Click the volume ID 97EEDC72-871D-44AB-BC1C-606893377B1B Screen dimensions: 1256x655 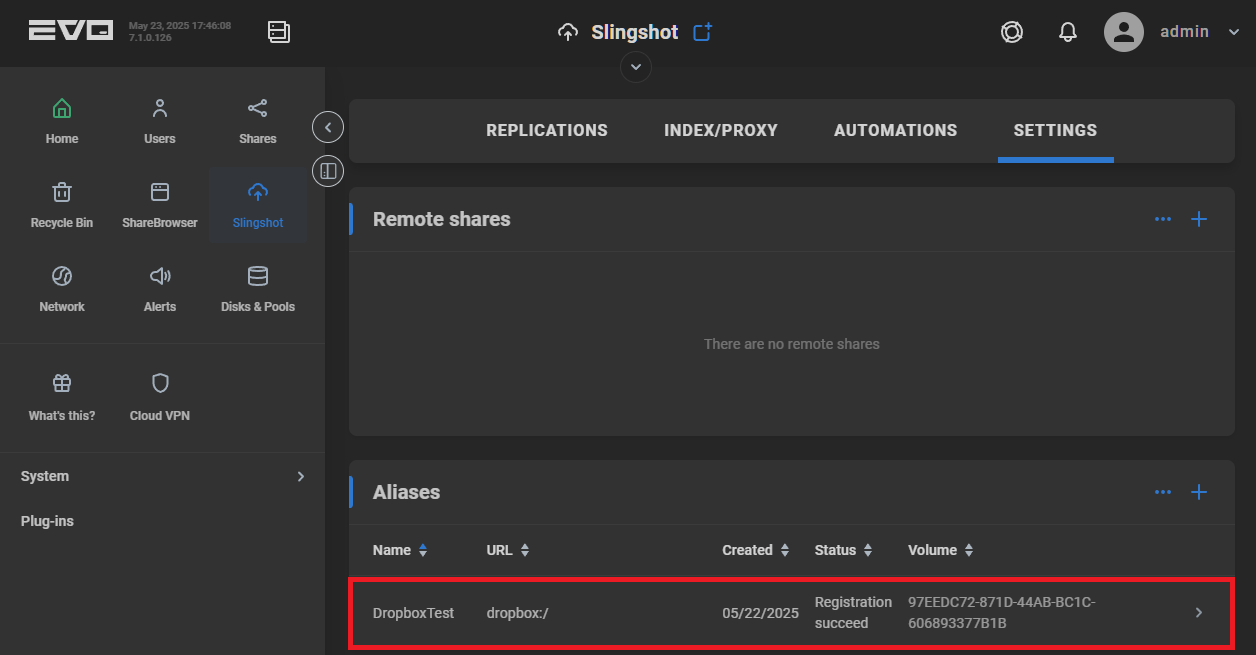click(1002, 612)
